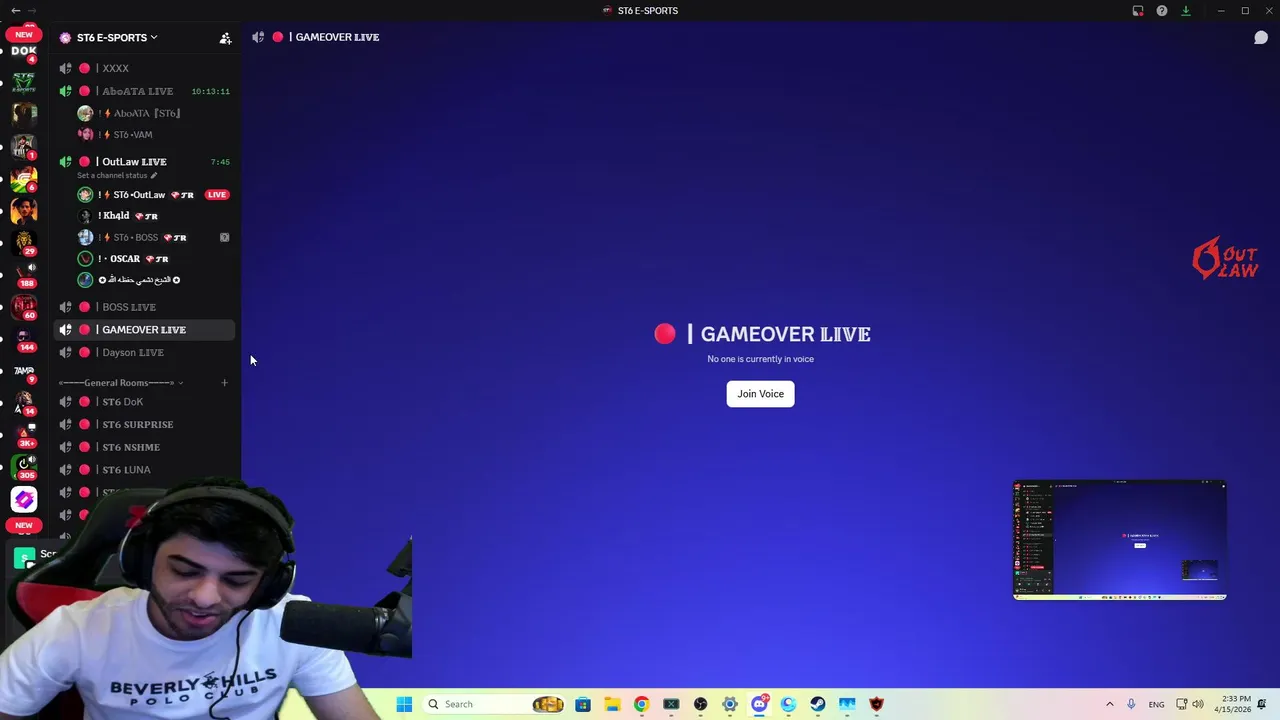Open the server icon with badge 29

(x=24, y=241)
